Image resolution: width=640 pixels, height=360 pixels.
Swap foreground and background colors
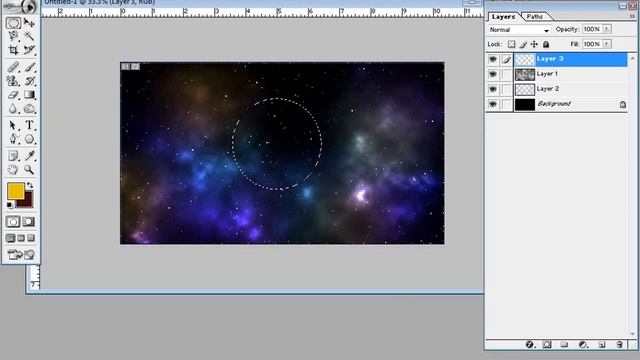[30, 186]
